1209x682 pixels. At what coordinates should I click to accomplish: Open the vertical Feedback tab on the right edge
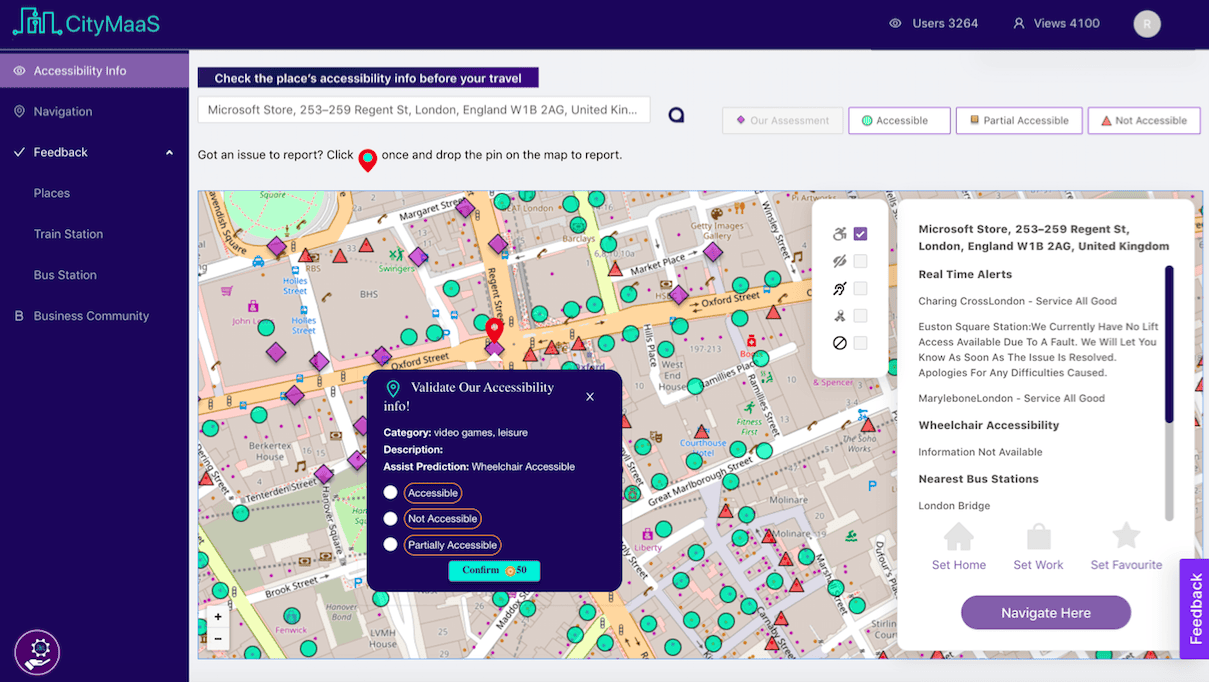pyautogui.click(x=1195, y=609)
